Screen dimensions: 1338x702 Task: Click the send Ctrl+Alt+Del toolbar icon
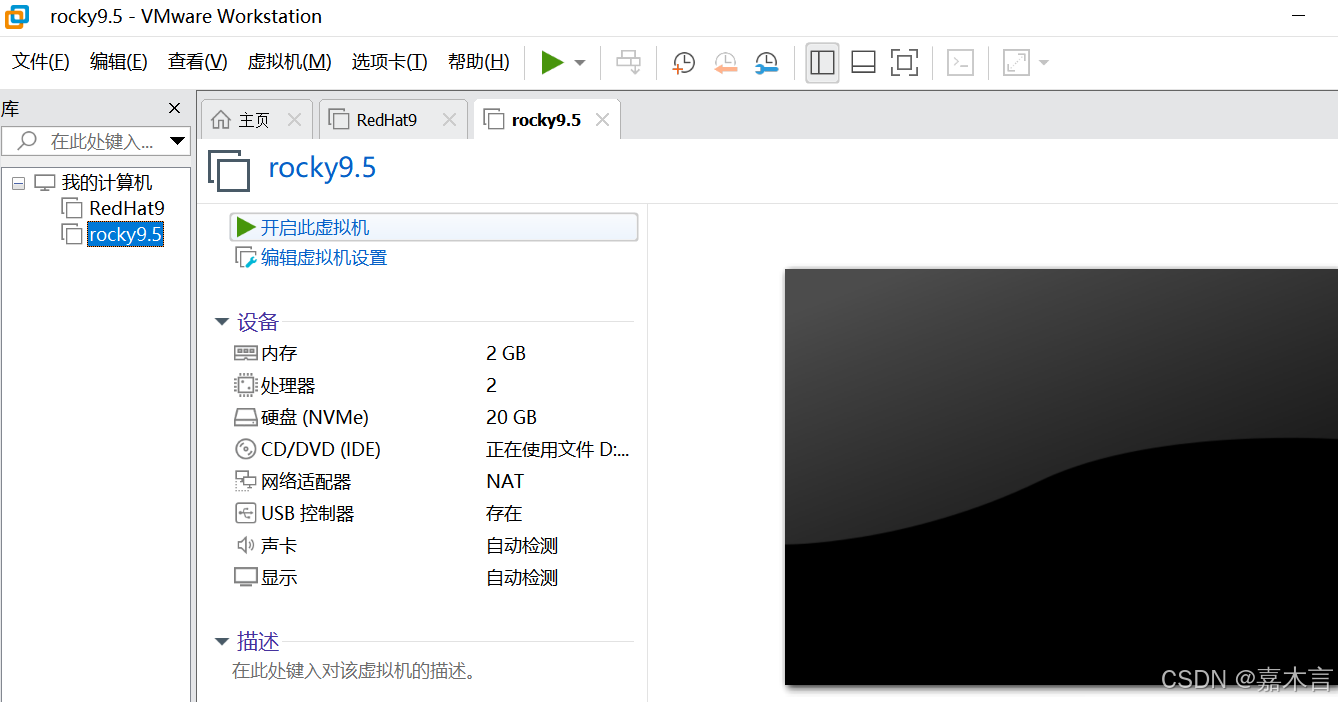coord(628,62)
